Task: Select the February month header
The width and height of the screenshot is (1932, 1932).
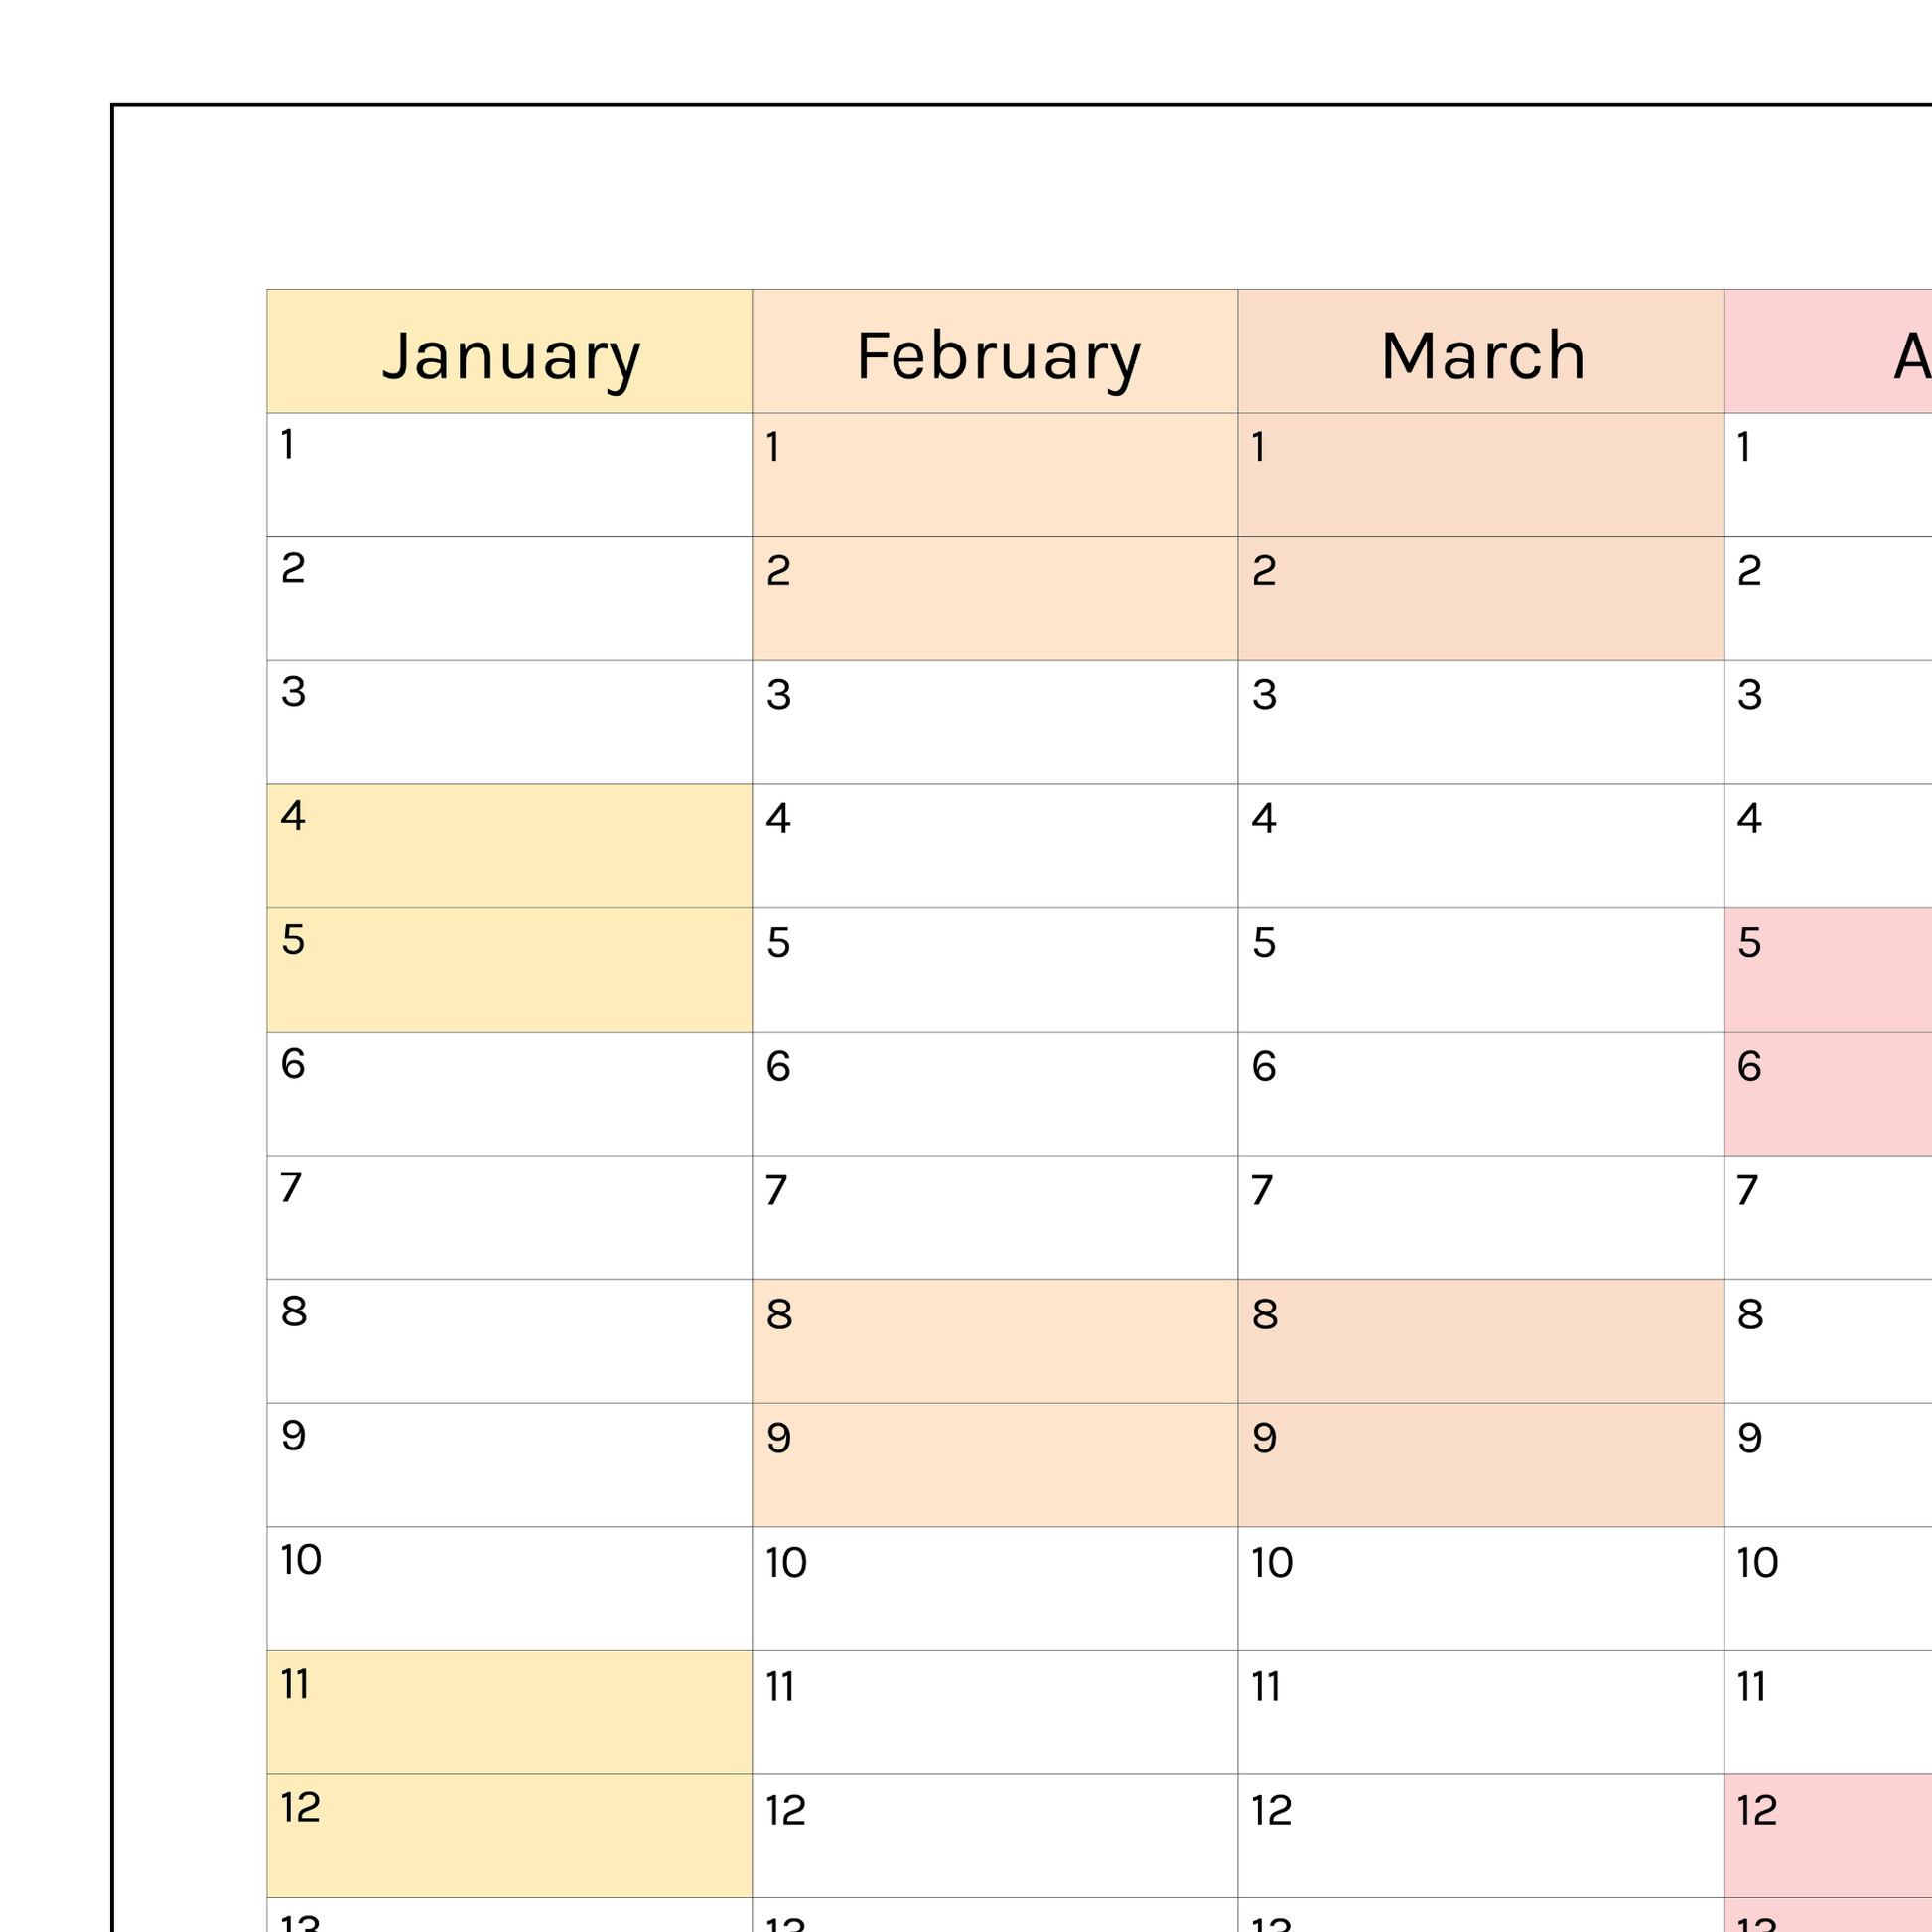Action: click(x=994, y=351)
